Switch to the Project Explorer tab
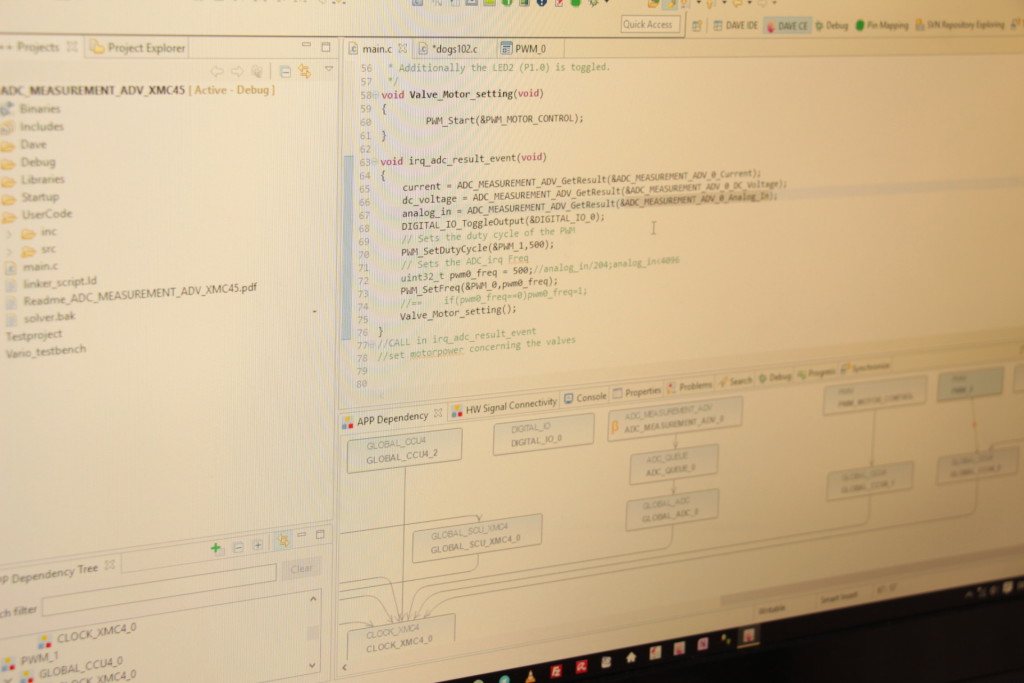 pyautogui.click(x=145, y=48)
